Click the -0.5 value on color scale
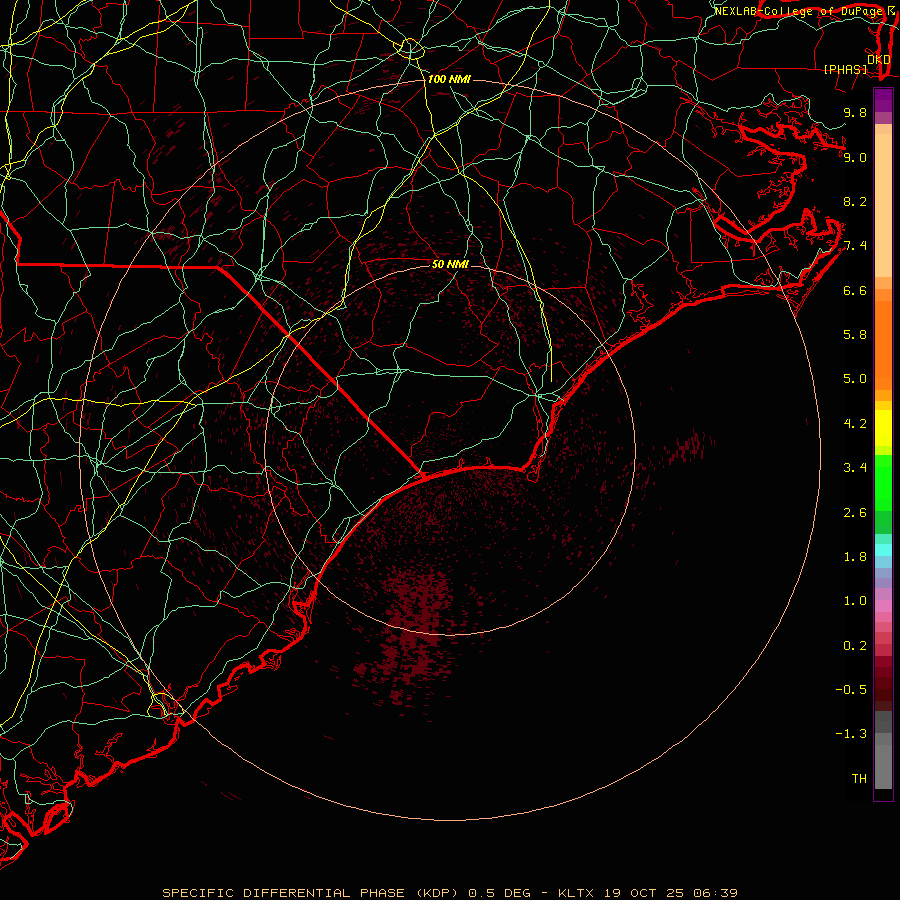Viewport: 900px width, 900px height. click(x=851, y=689)
